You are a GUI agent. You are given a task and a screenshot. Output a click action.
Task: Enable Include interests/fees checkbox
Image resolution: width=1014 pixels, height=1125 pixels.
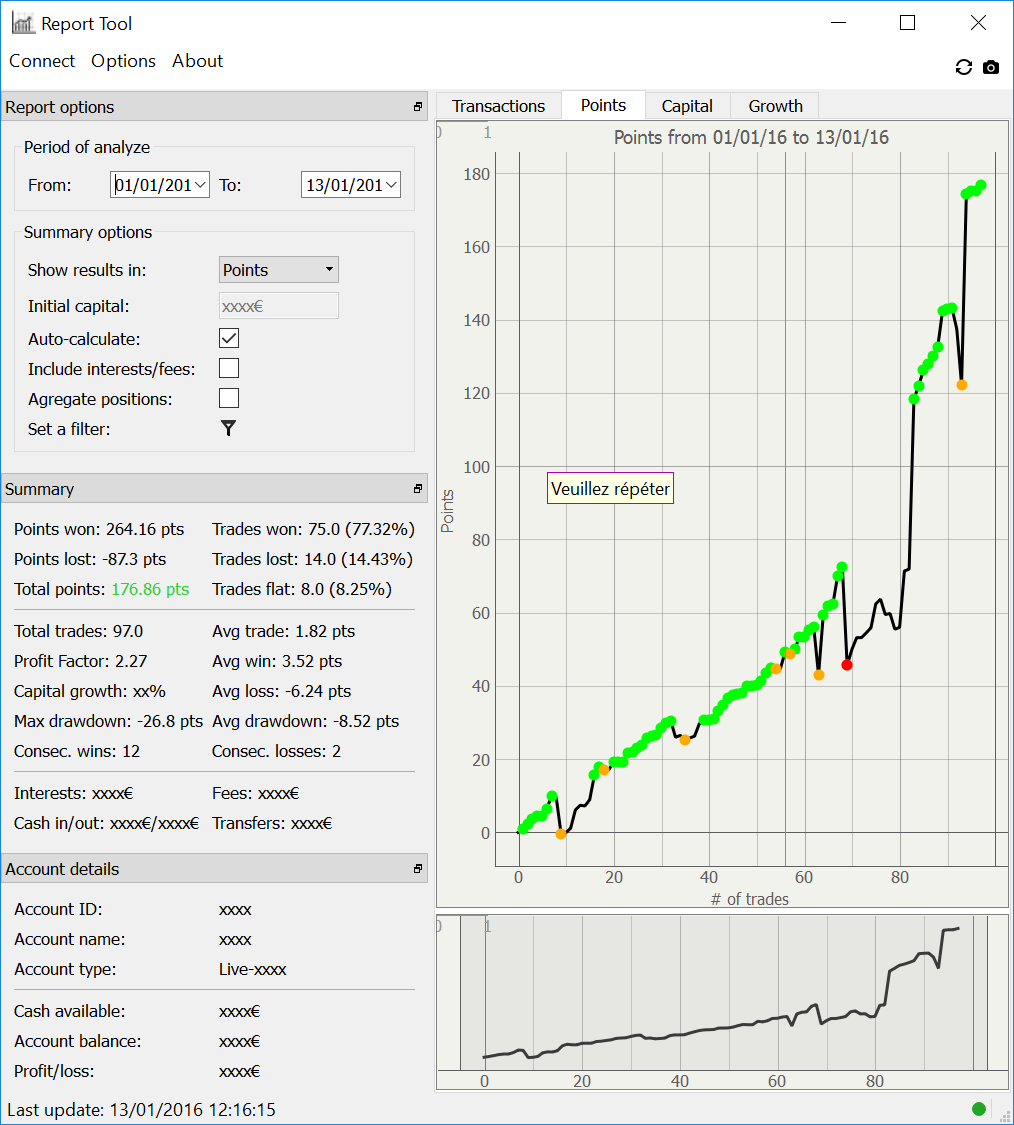(229, 368)
